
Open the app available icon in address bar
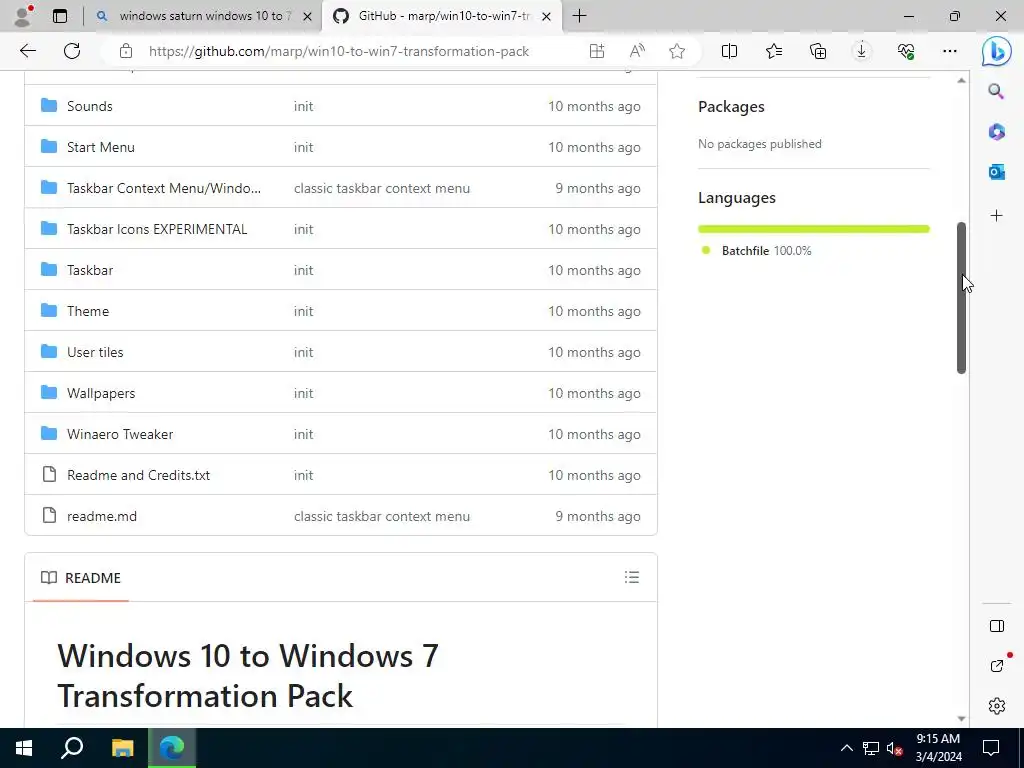596,51
